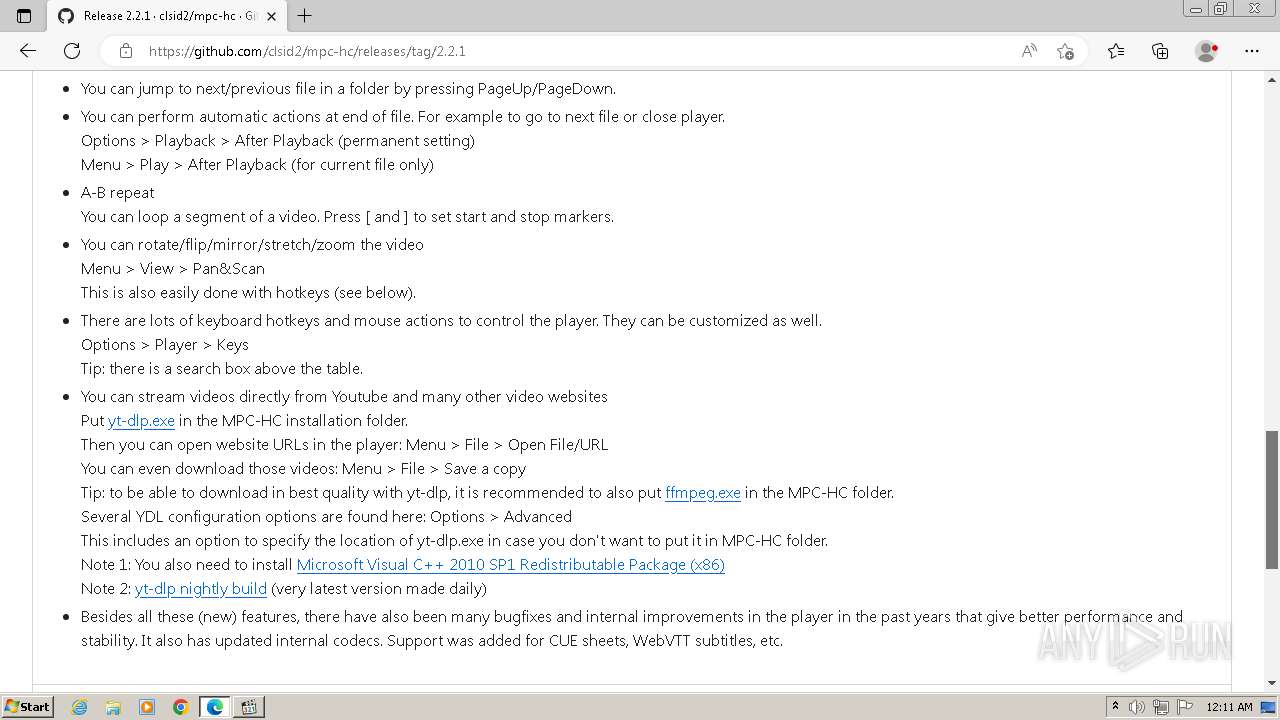Click the 'Options > Playback > After Playback' line
1280x720 pixels.
(x=278, y=141)
